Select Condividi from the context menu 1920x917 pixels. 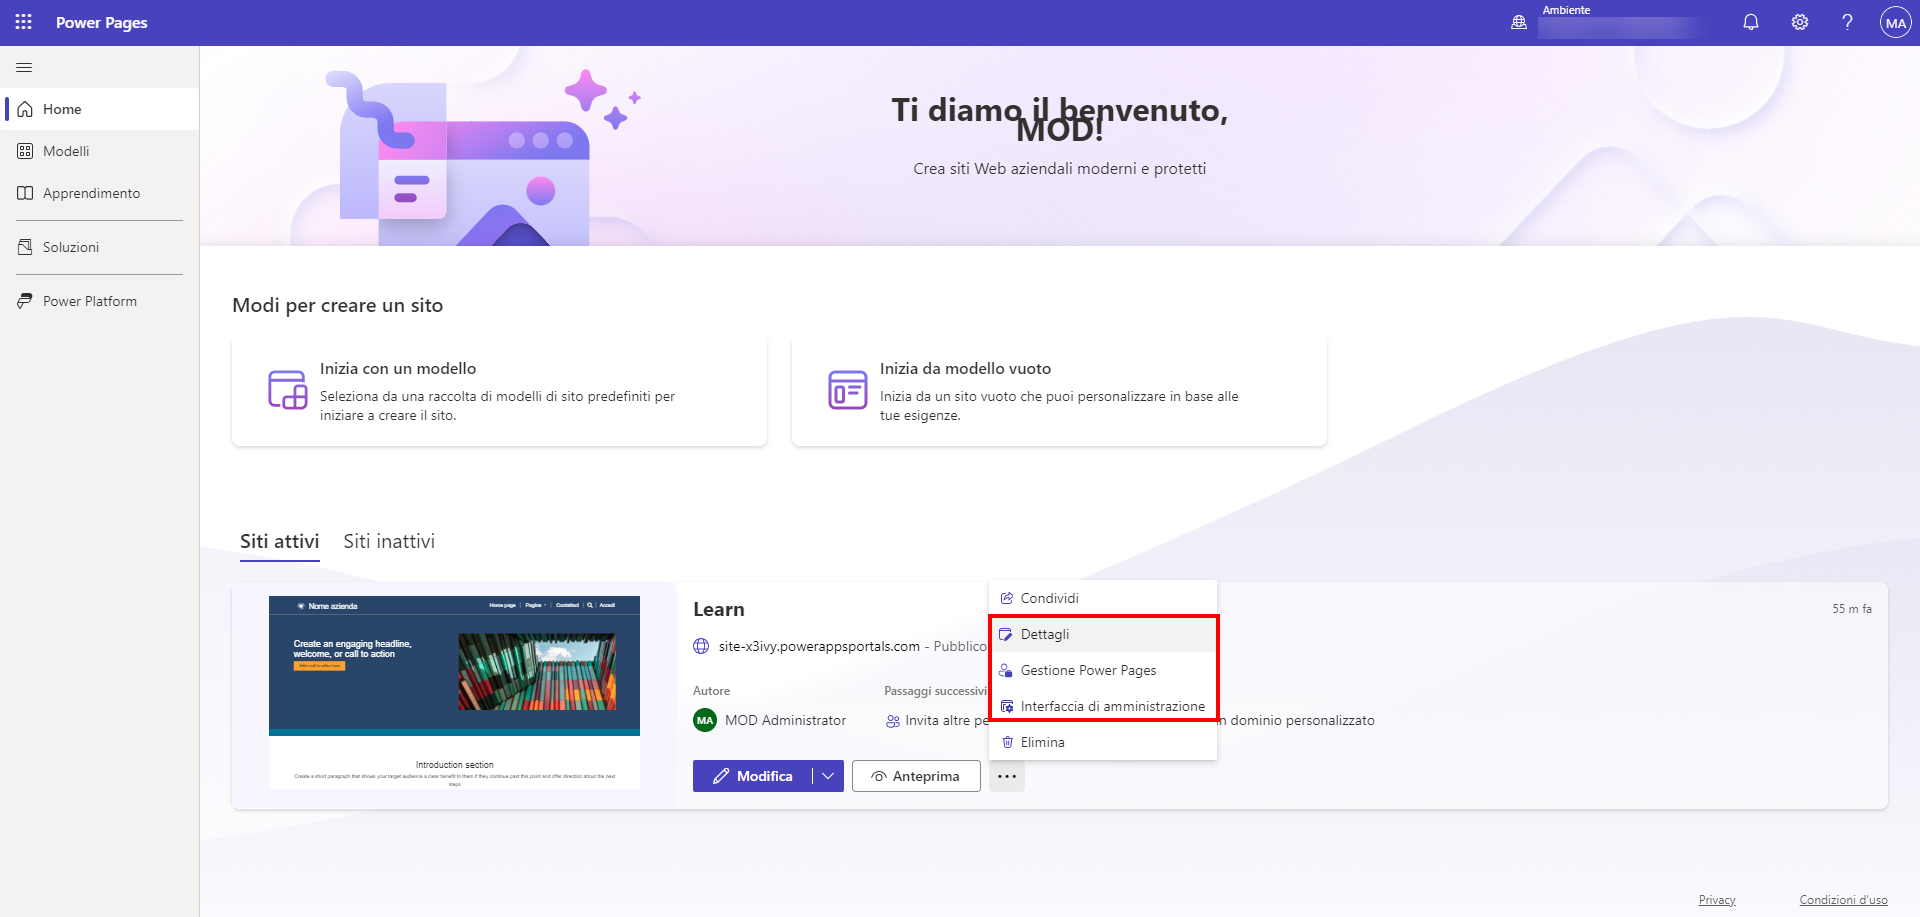coord(1103,598)
